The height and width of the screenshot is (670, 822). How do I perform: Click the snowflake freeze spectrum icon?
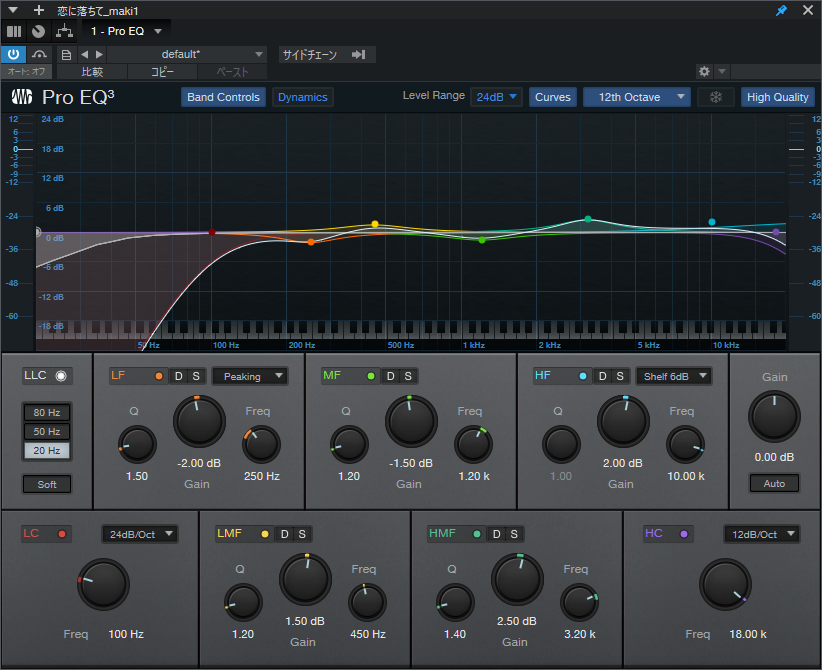click(716, 97)
